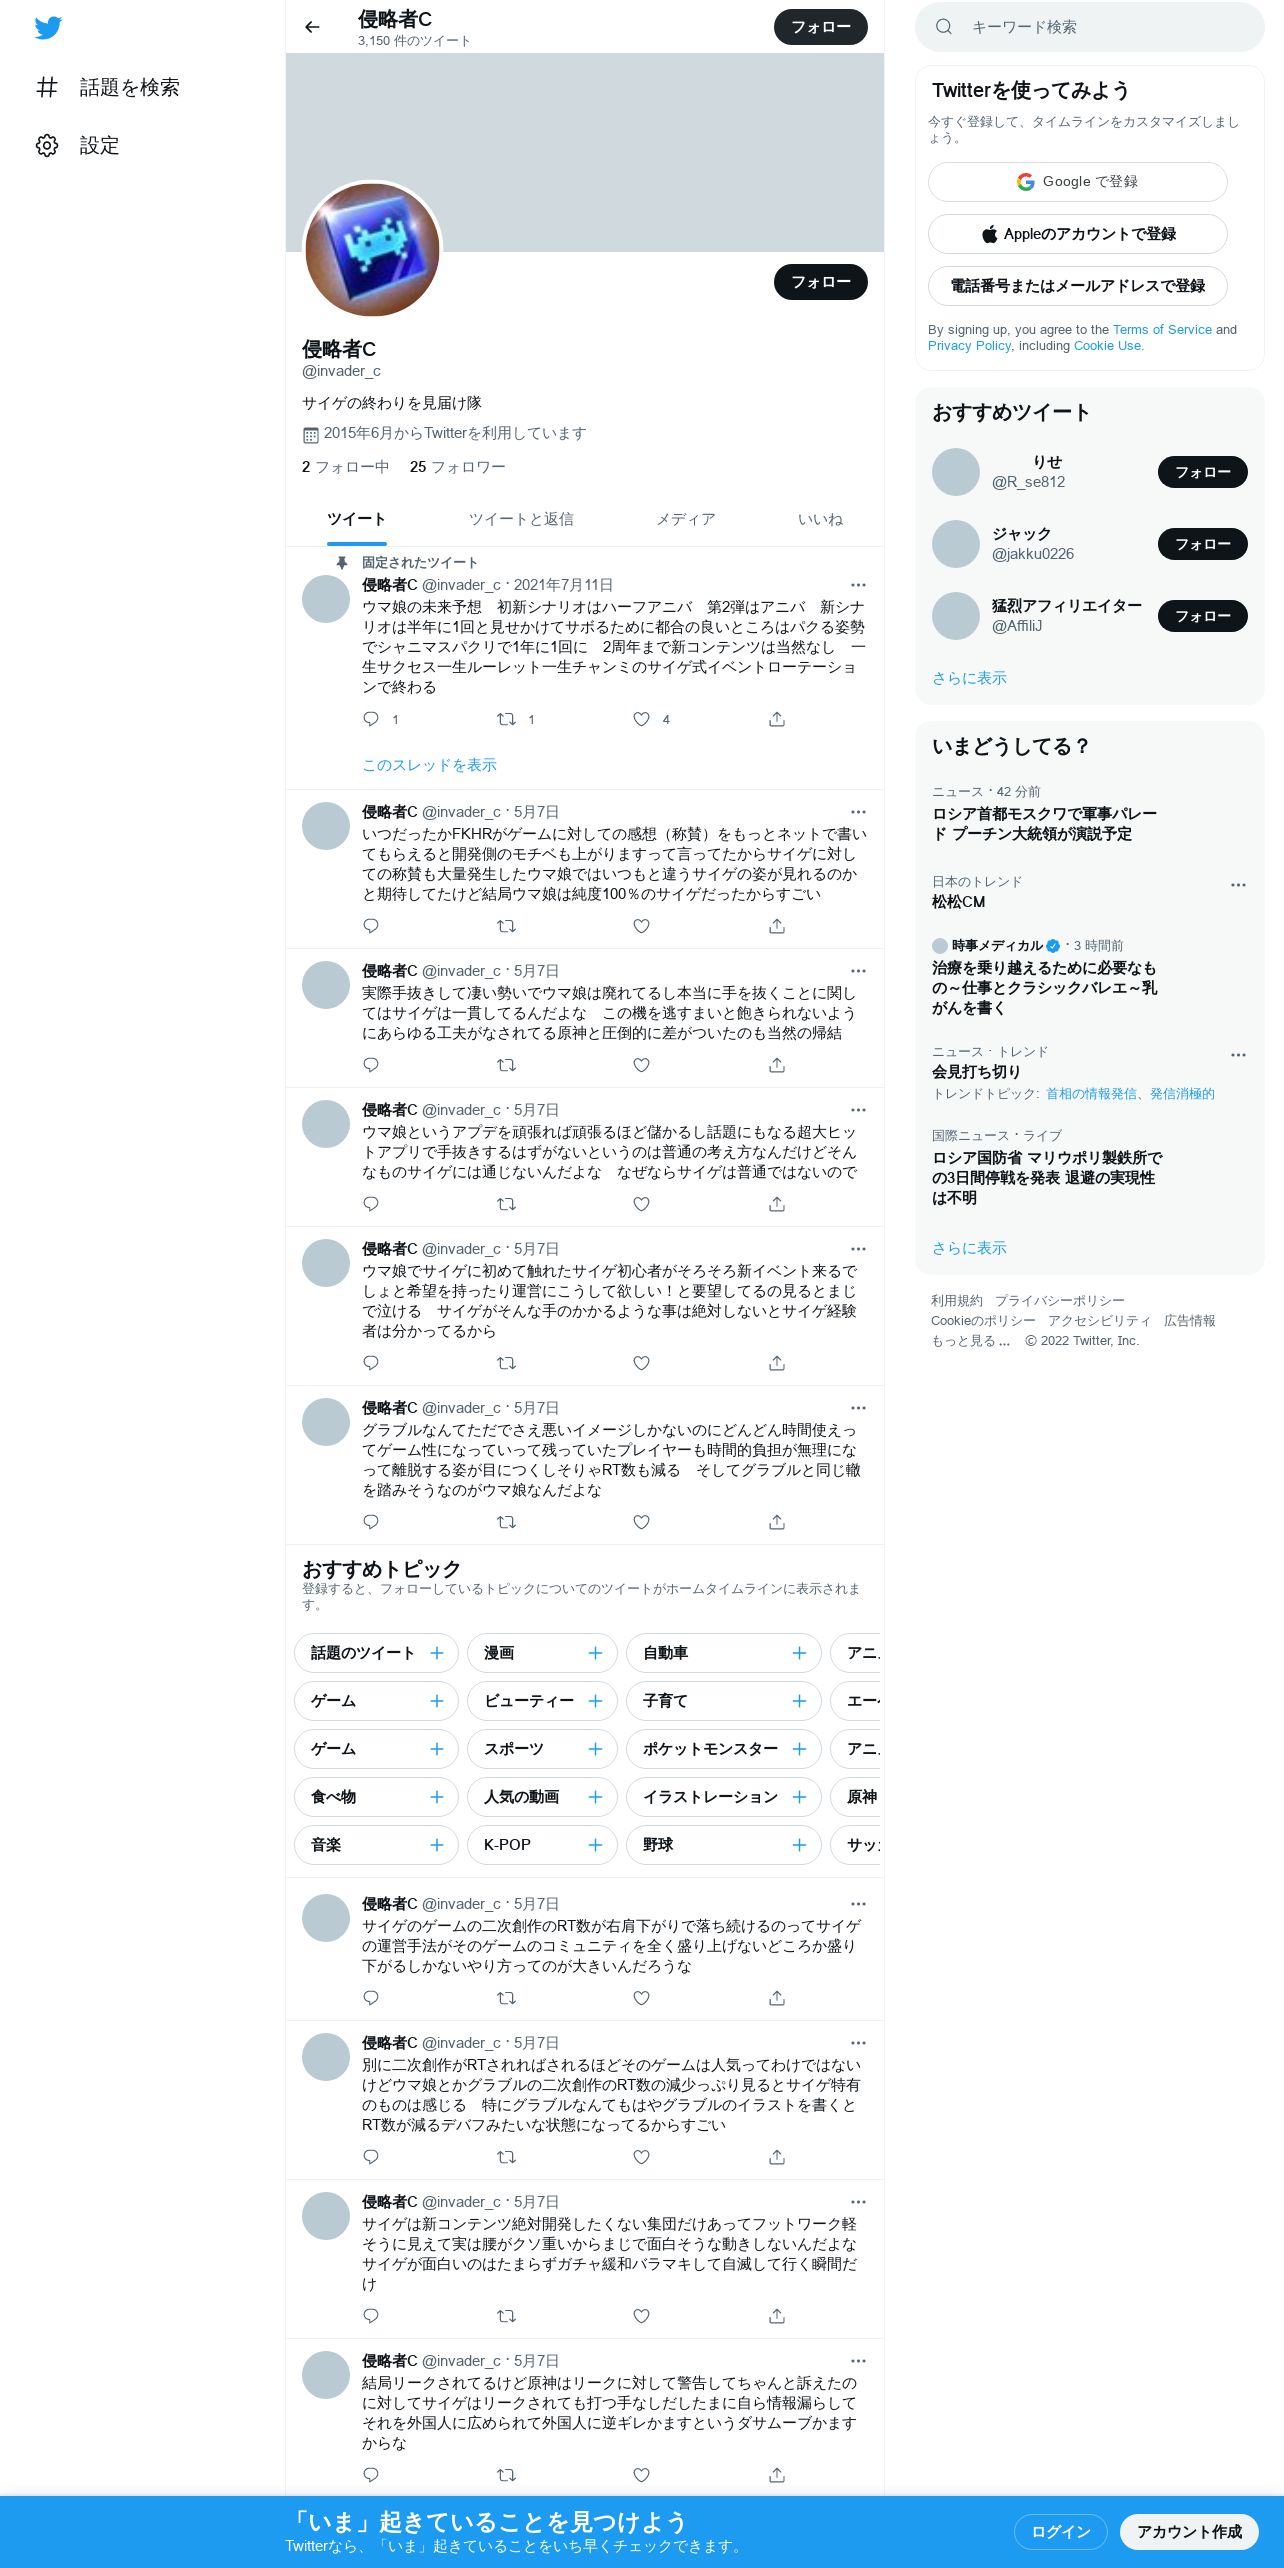1284x2568 pixels.
Task: Follow 猛烈アフィリエイター account
Action: point(1202,616)
